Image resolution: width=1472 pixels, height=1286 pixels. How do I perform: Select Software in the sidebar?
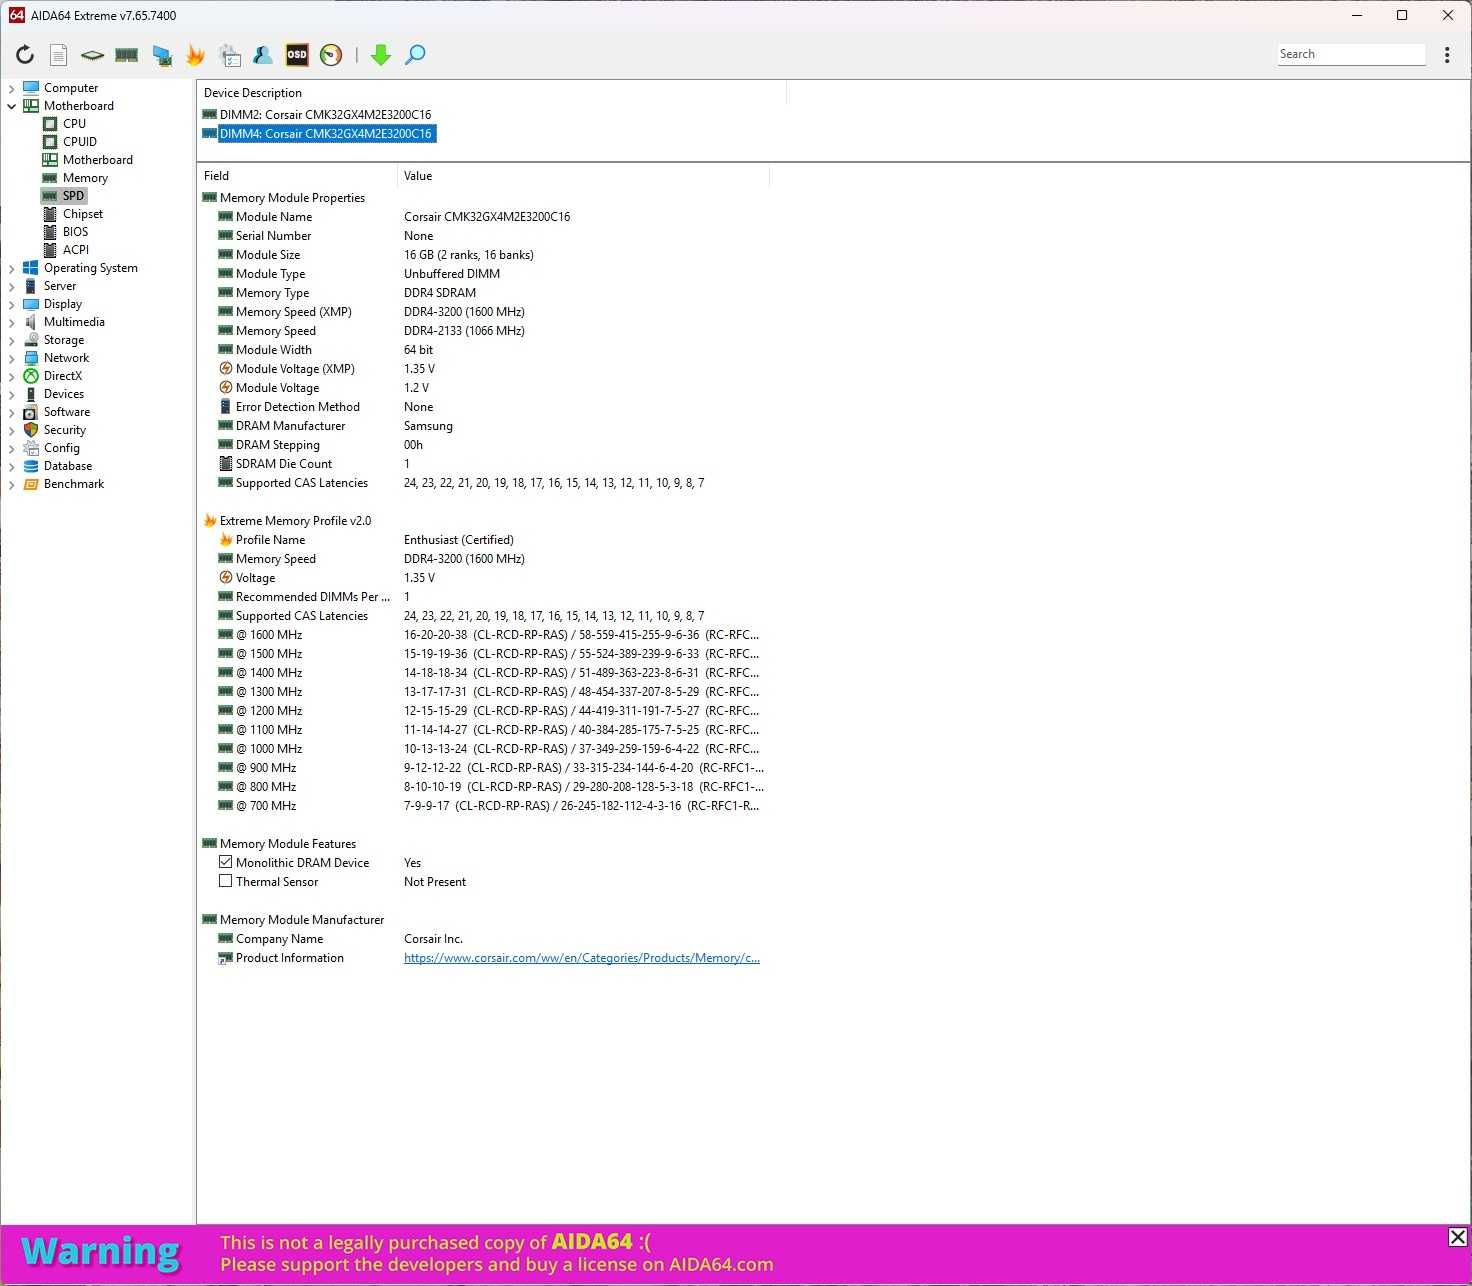66,412
